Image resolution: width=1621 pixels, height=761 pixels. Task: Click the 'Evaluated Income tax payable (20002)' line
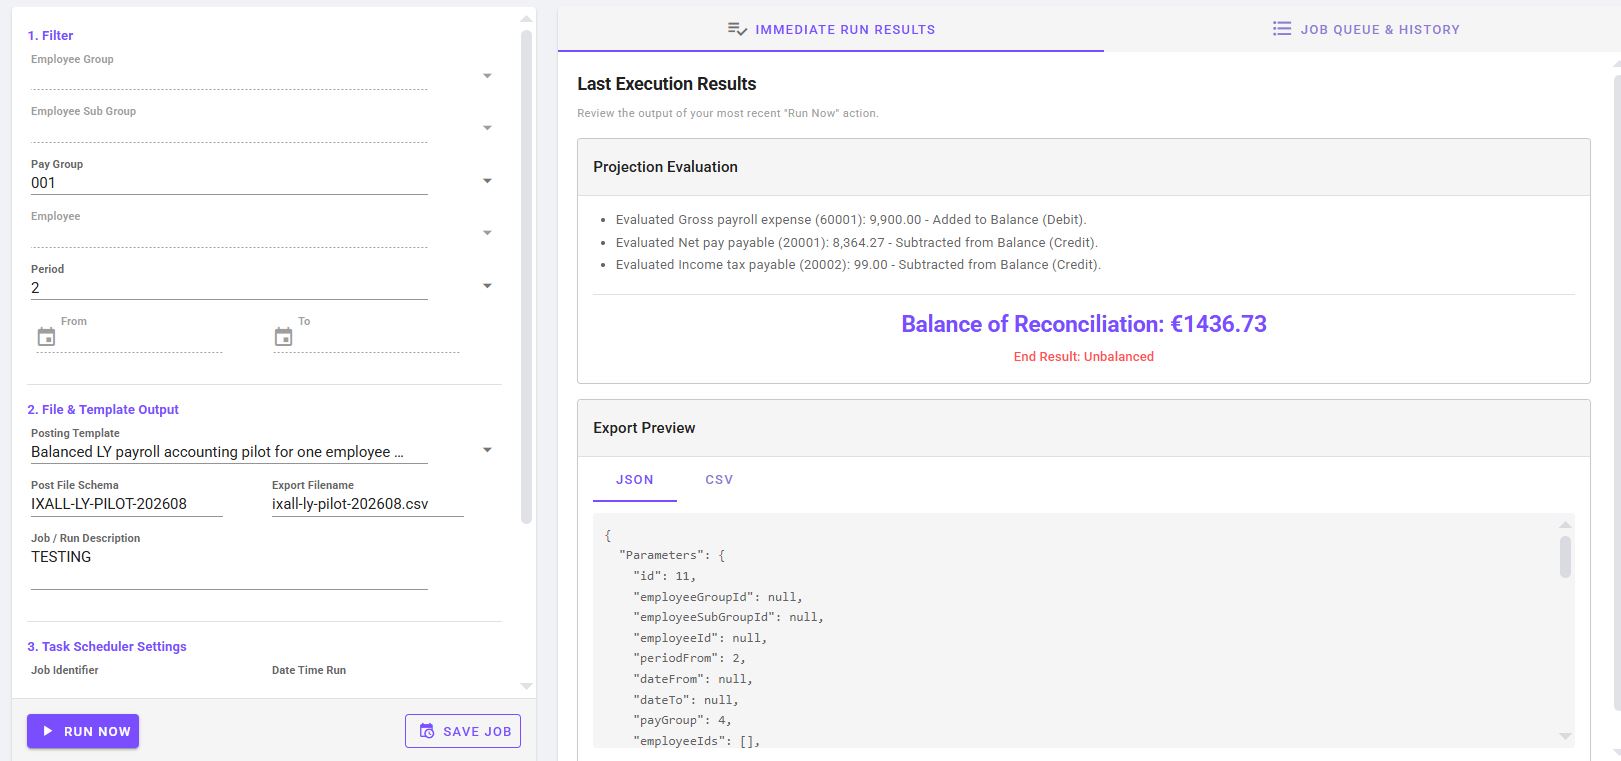pyautogui.click(x=858, y=265)
